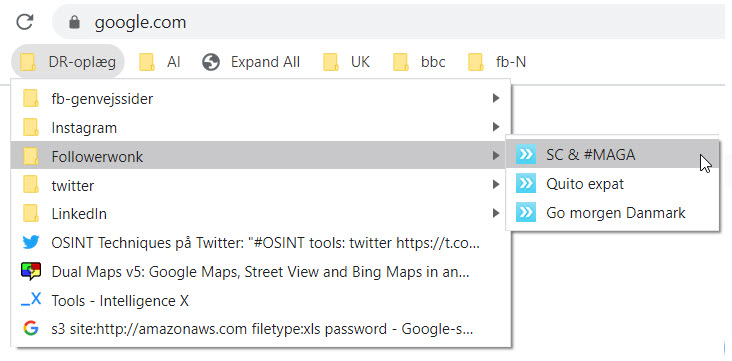Expand the twitter folder submenu arrow
The image size is (732, 361).
point(496,185)
